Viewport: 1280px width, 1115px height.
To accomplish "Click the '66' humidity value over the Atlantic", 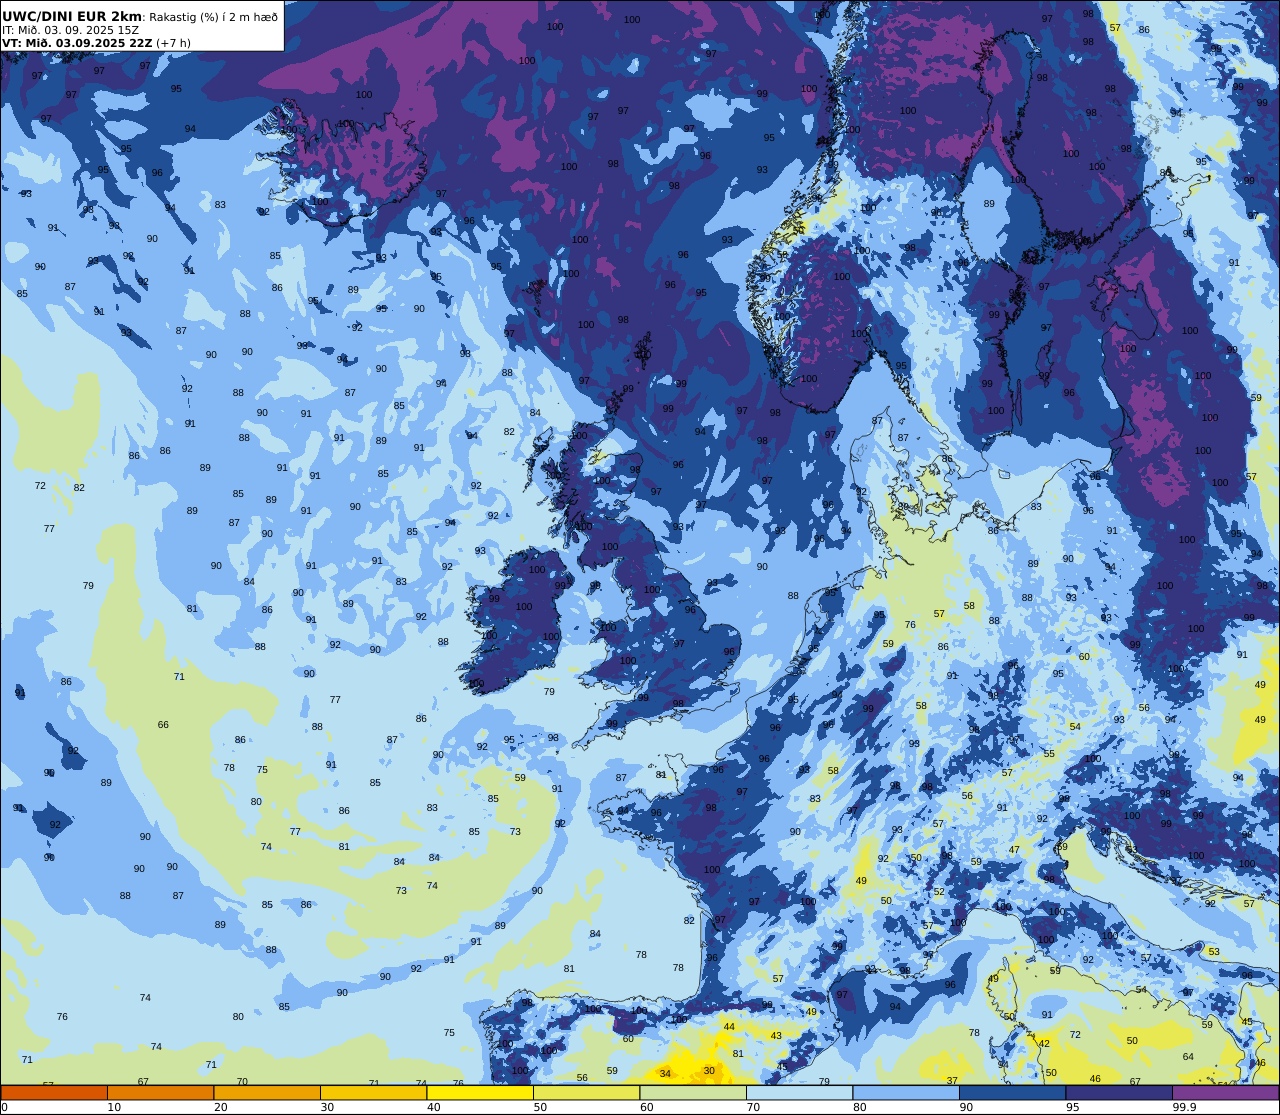I will [x=163, y=725].
